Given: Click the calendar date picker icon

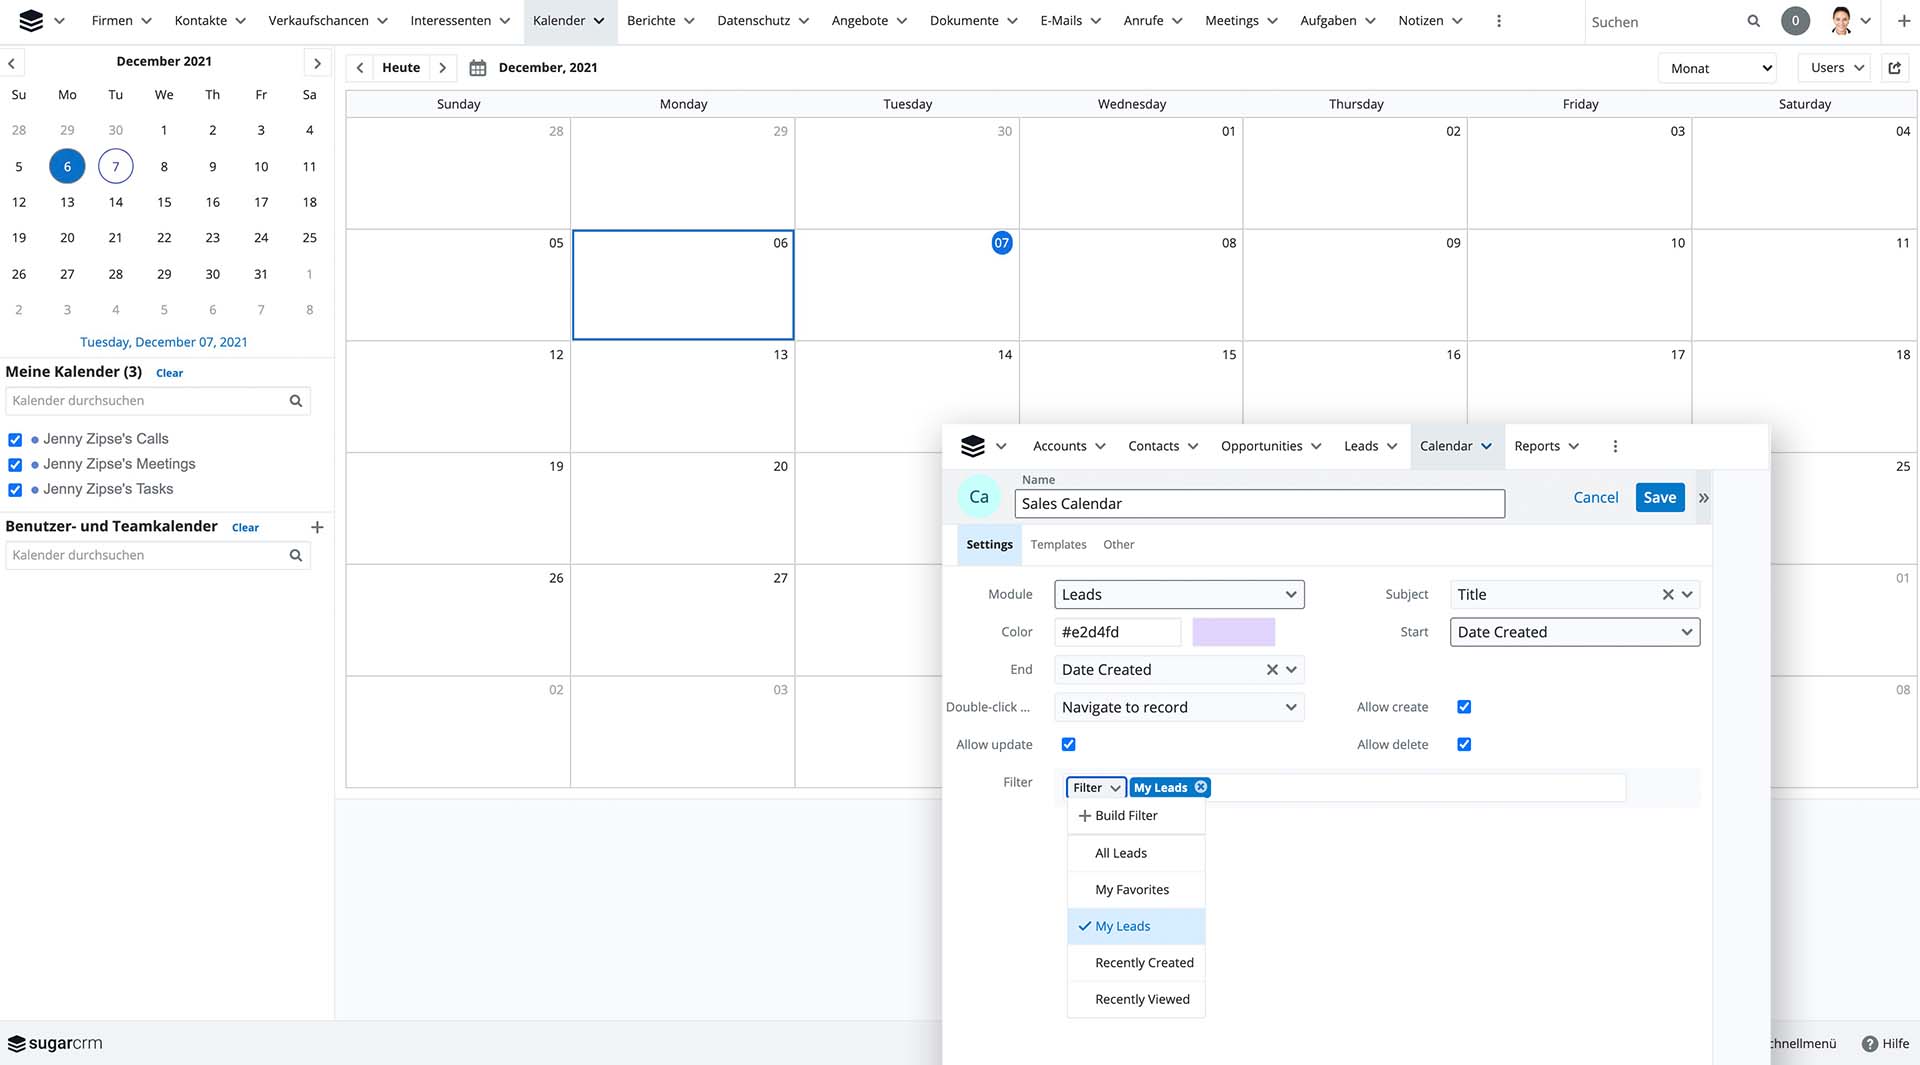Looking at the screenshot, I should (478, 68).
